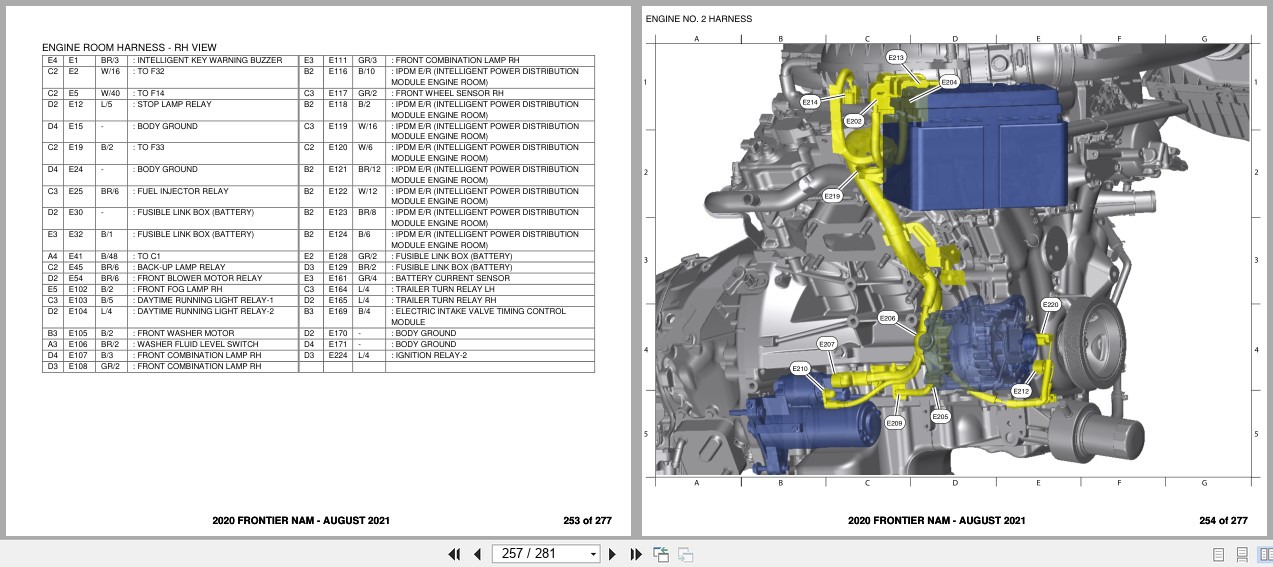Click WASHER FLUID LEVEL SWITCH text
The height and width of the screenshot is (567, 1273).
(x=195, y=344)
